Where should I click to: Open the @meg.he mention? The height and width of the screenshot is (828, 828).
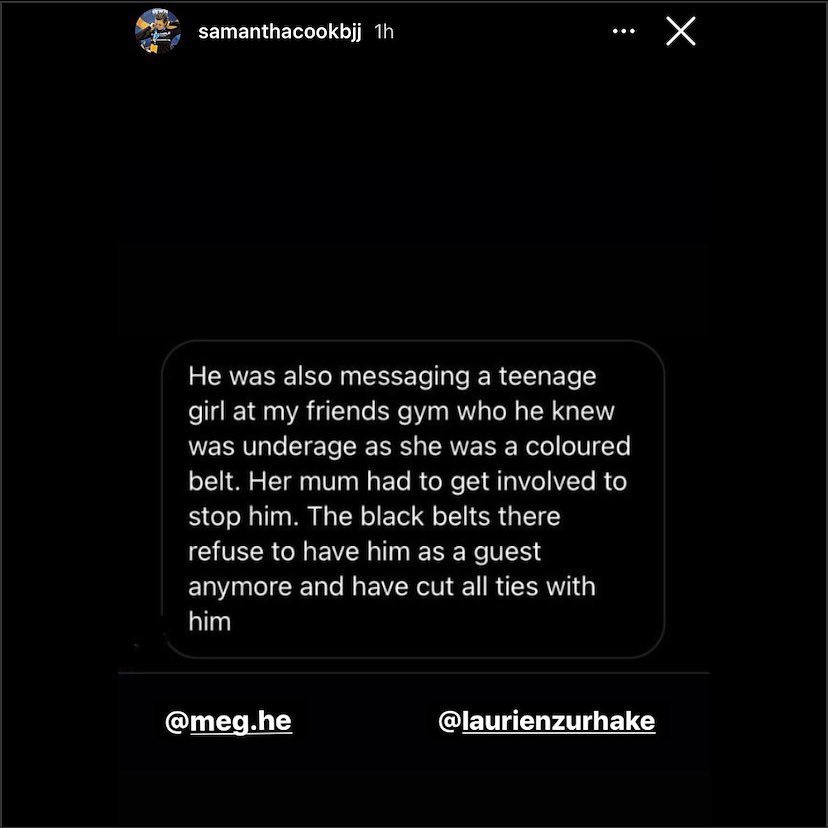pos(228,721)
